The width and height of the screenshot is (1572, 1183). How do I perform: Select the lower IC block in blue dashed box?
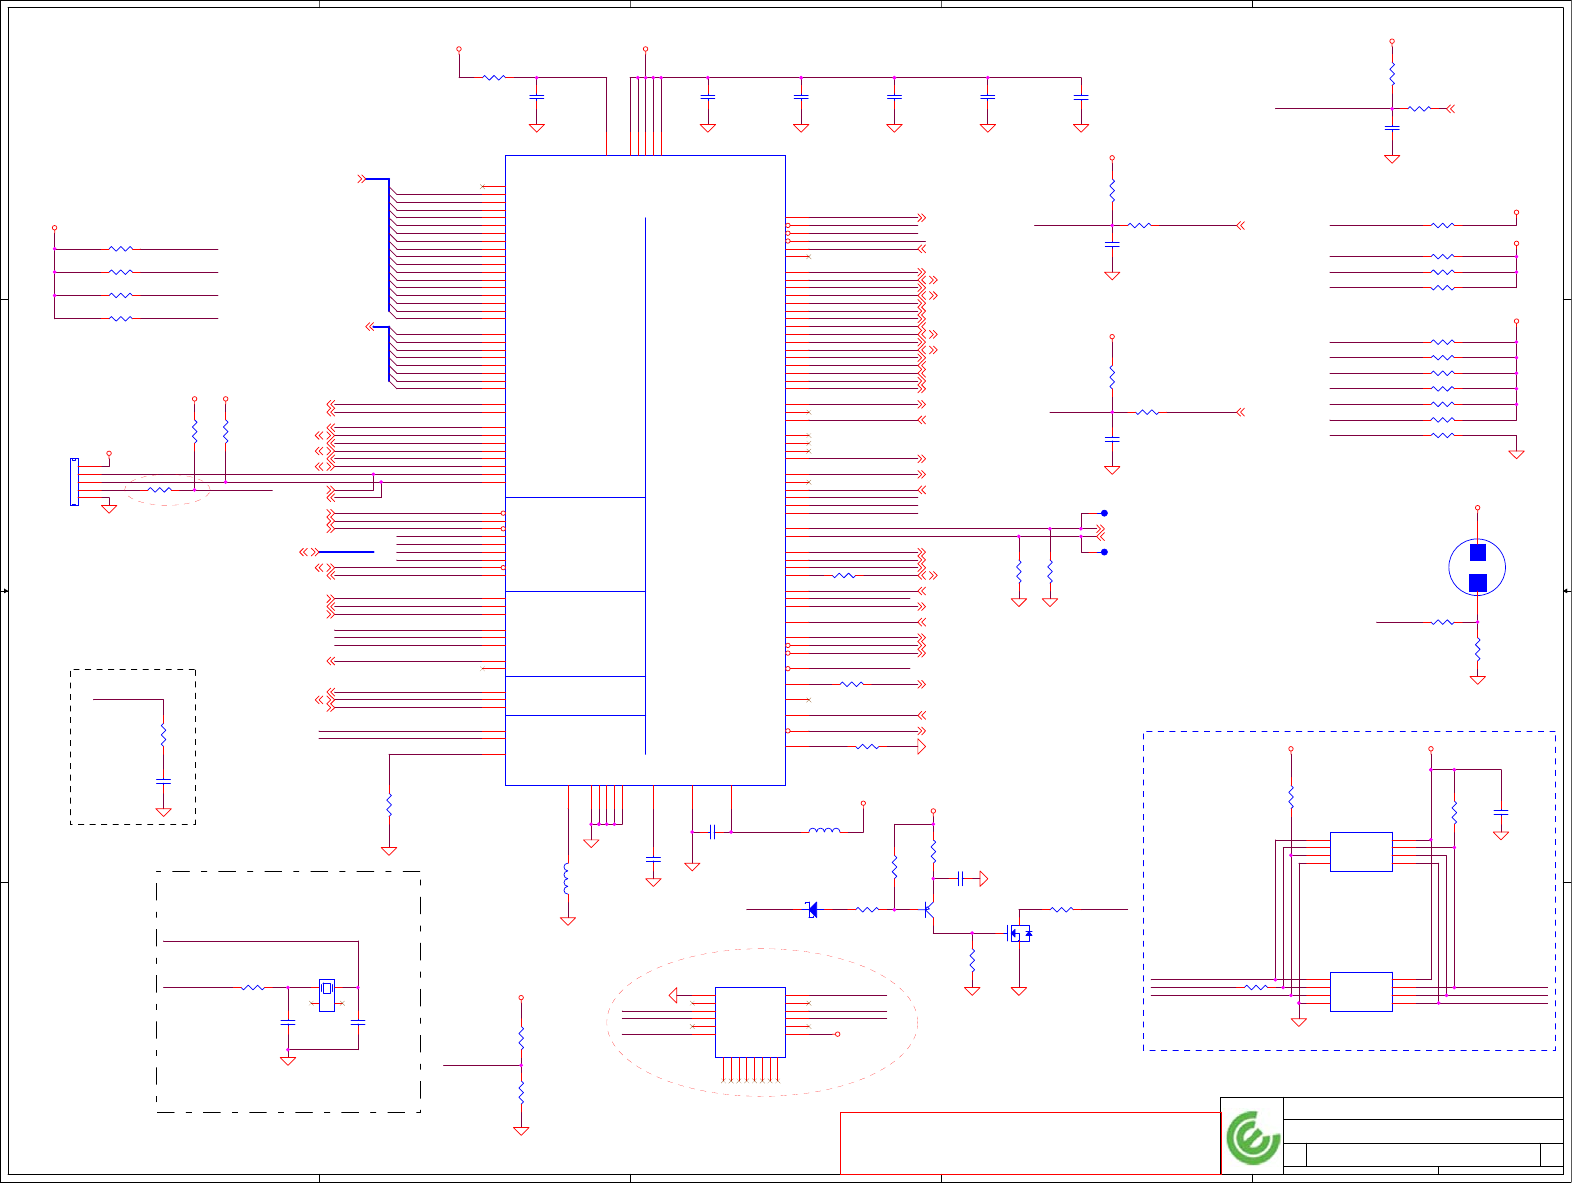point(1361,992)
